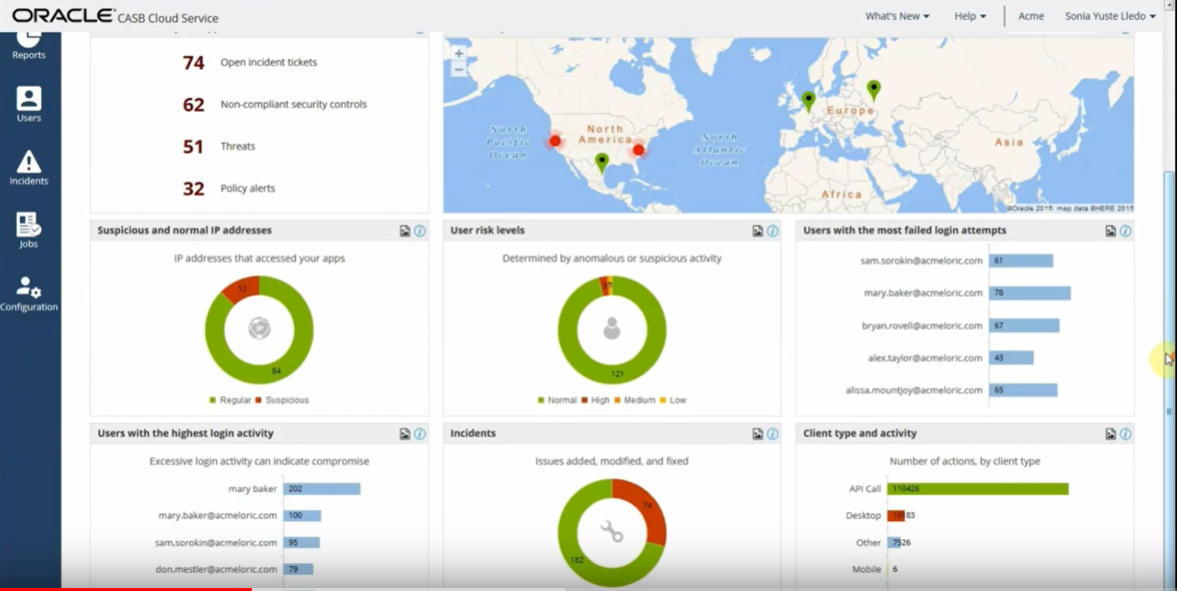The height and width of the screenshot is (591, 1177).
Task: Click the red Incidents donut segment showing 74
Action: 648,507
